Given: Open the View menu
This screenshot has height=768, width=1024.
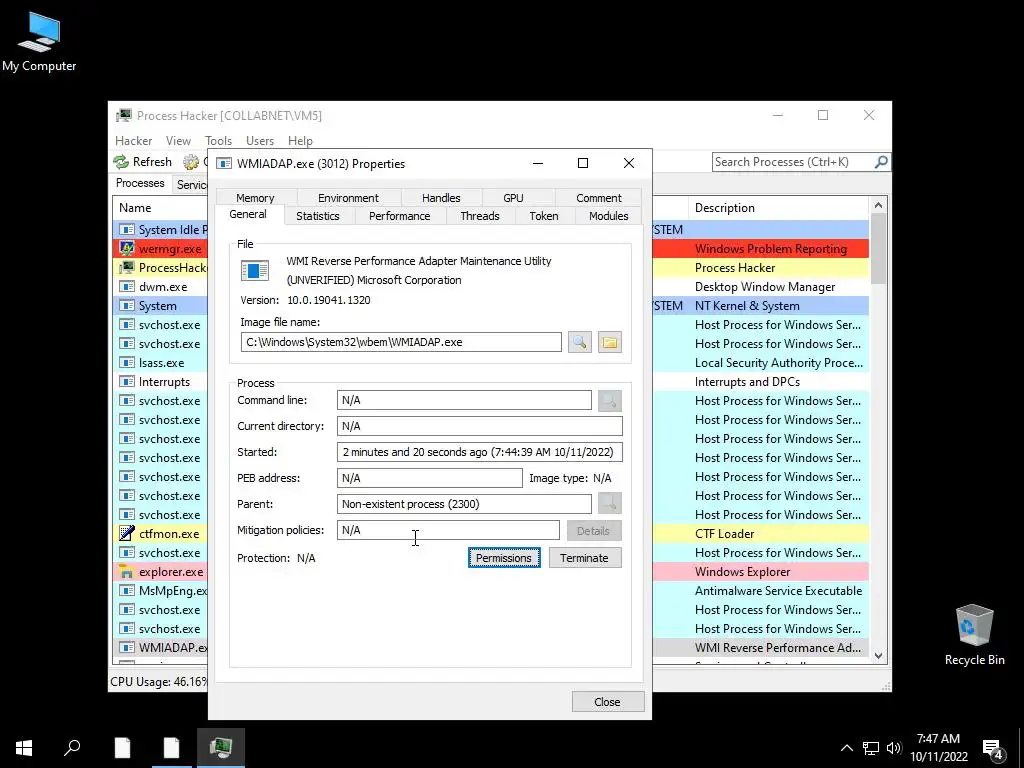Looking at the screenshot, I should (x=178, y=141).
